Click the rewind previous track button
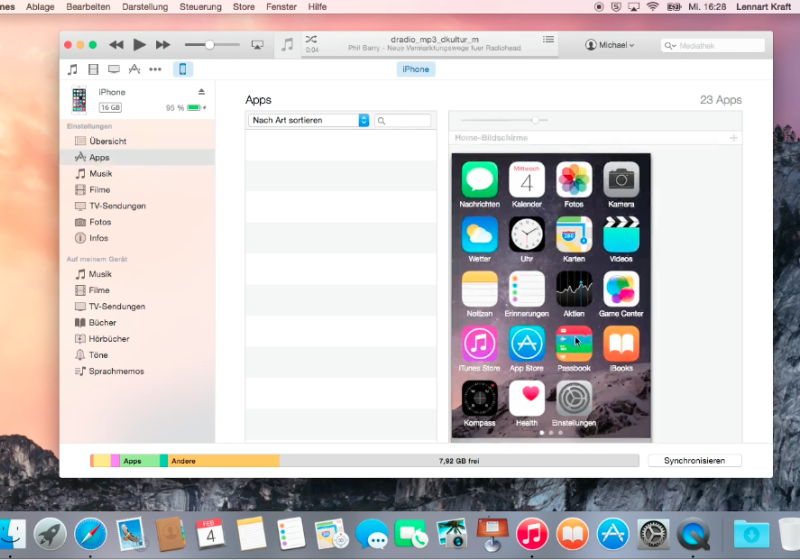Viewport: 800px width, 560px height. click(116, 45)
